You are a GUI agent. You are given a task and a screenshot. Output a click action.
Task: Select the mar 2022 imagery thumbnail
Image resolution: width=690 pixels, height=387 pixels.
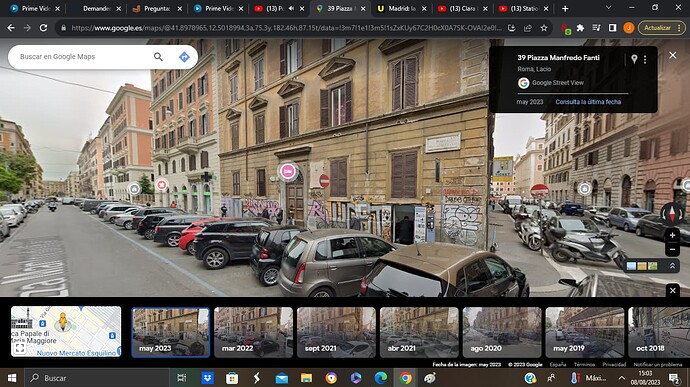point(253,332)
